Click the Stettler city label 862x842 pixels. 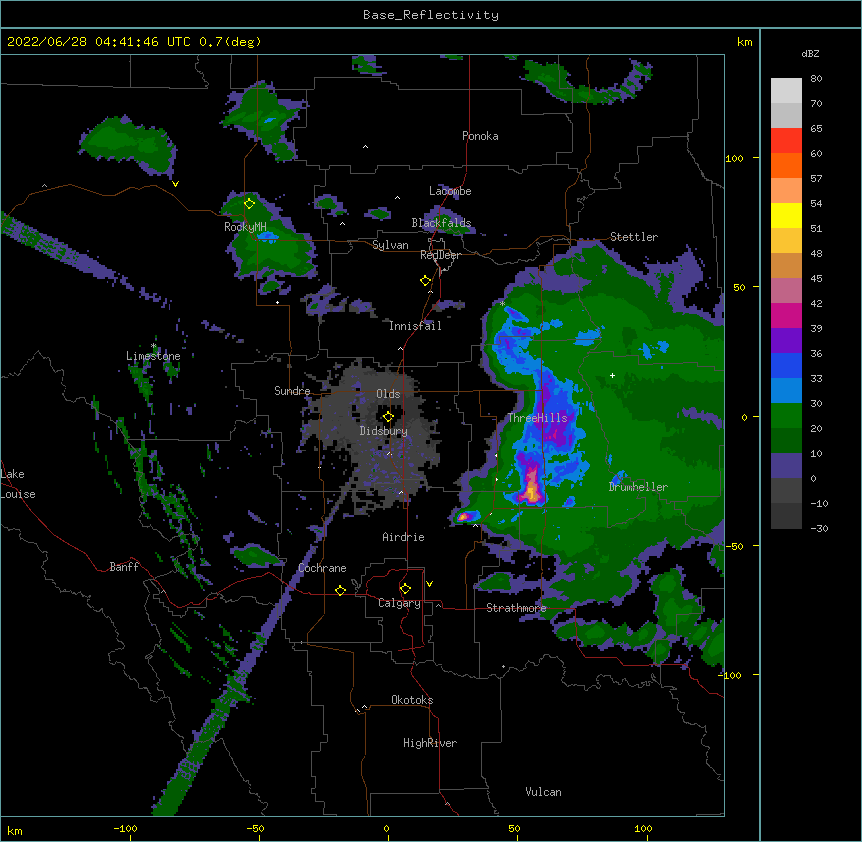click(634, 237)
